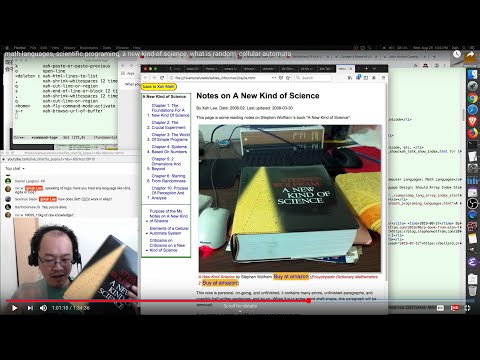
Task: Open video settings with the HD badge
Action: pyautogui.click(x=455, y=308)
